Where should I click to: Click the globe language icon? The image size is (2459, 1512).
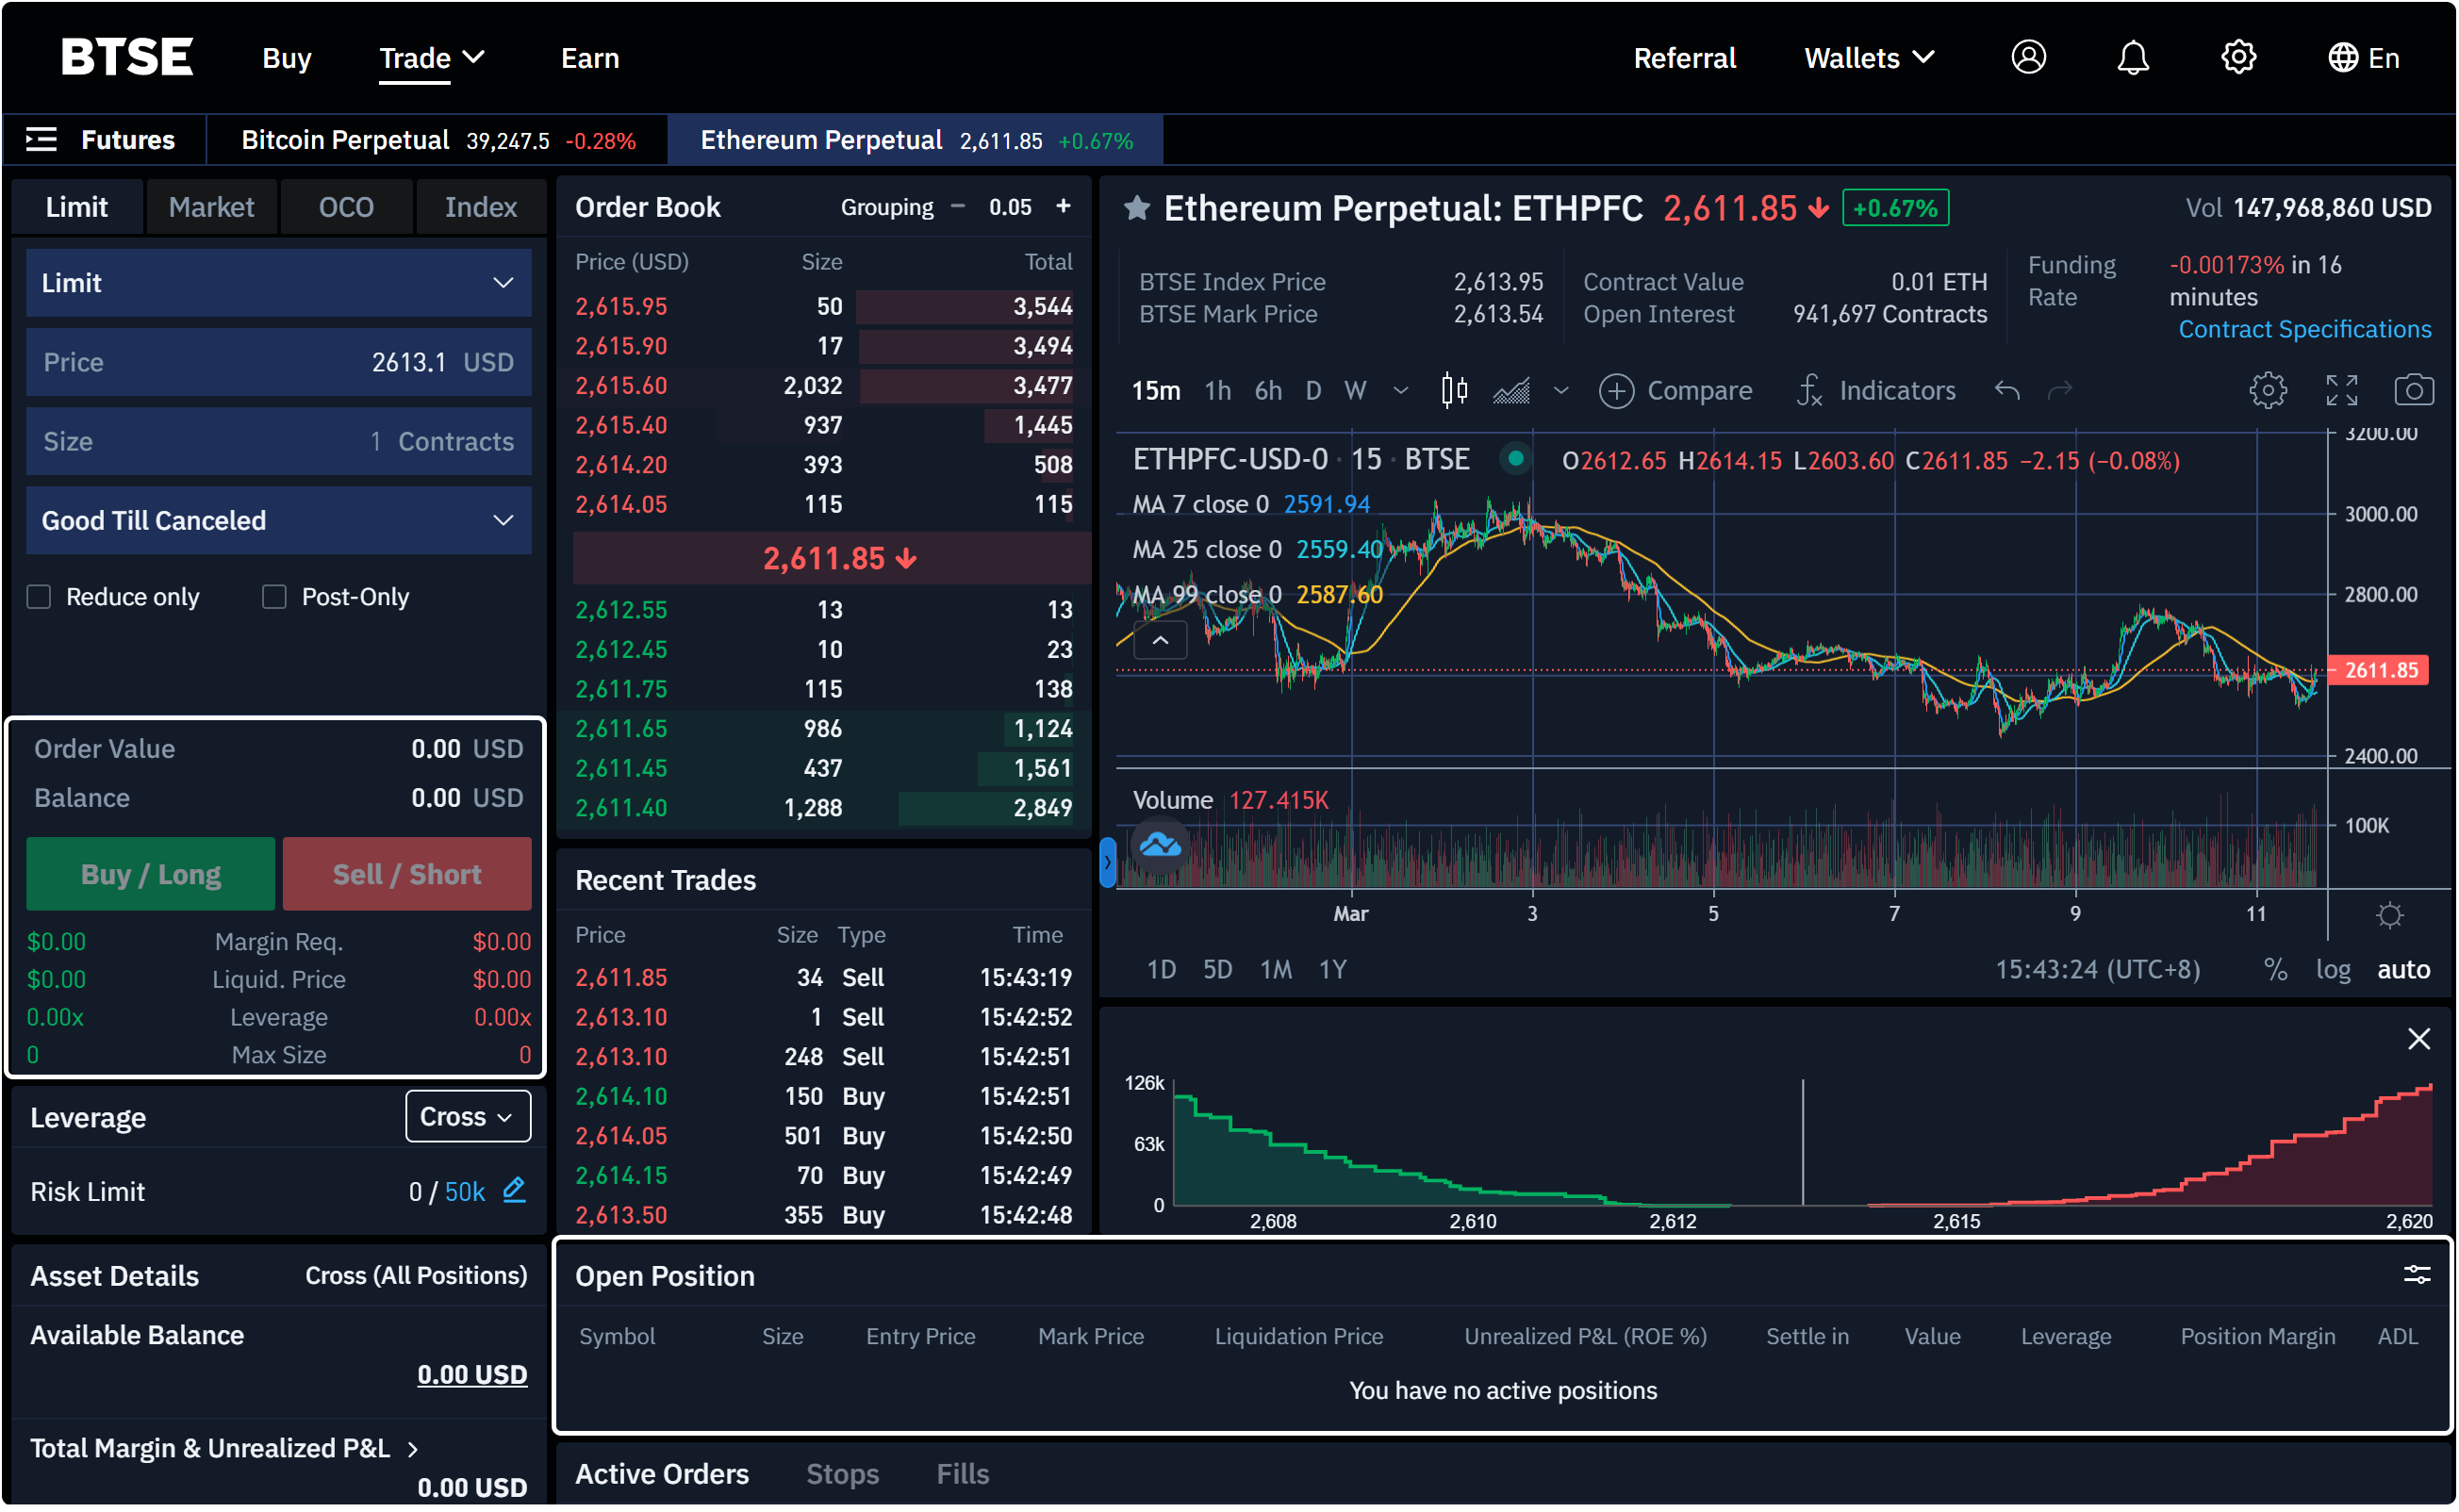click(2343, 58)
